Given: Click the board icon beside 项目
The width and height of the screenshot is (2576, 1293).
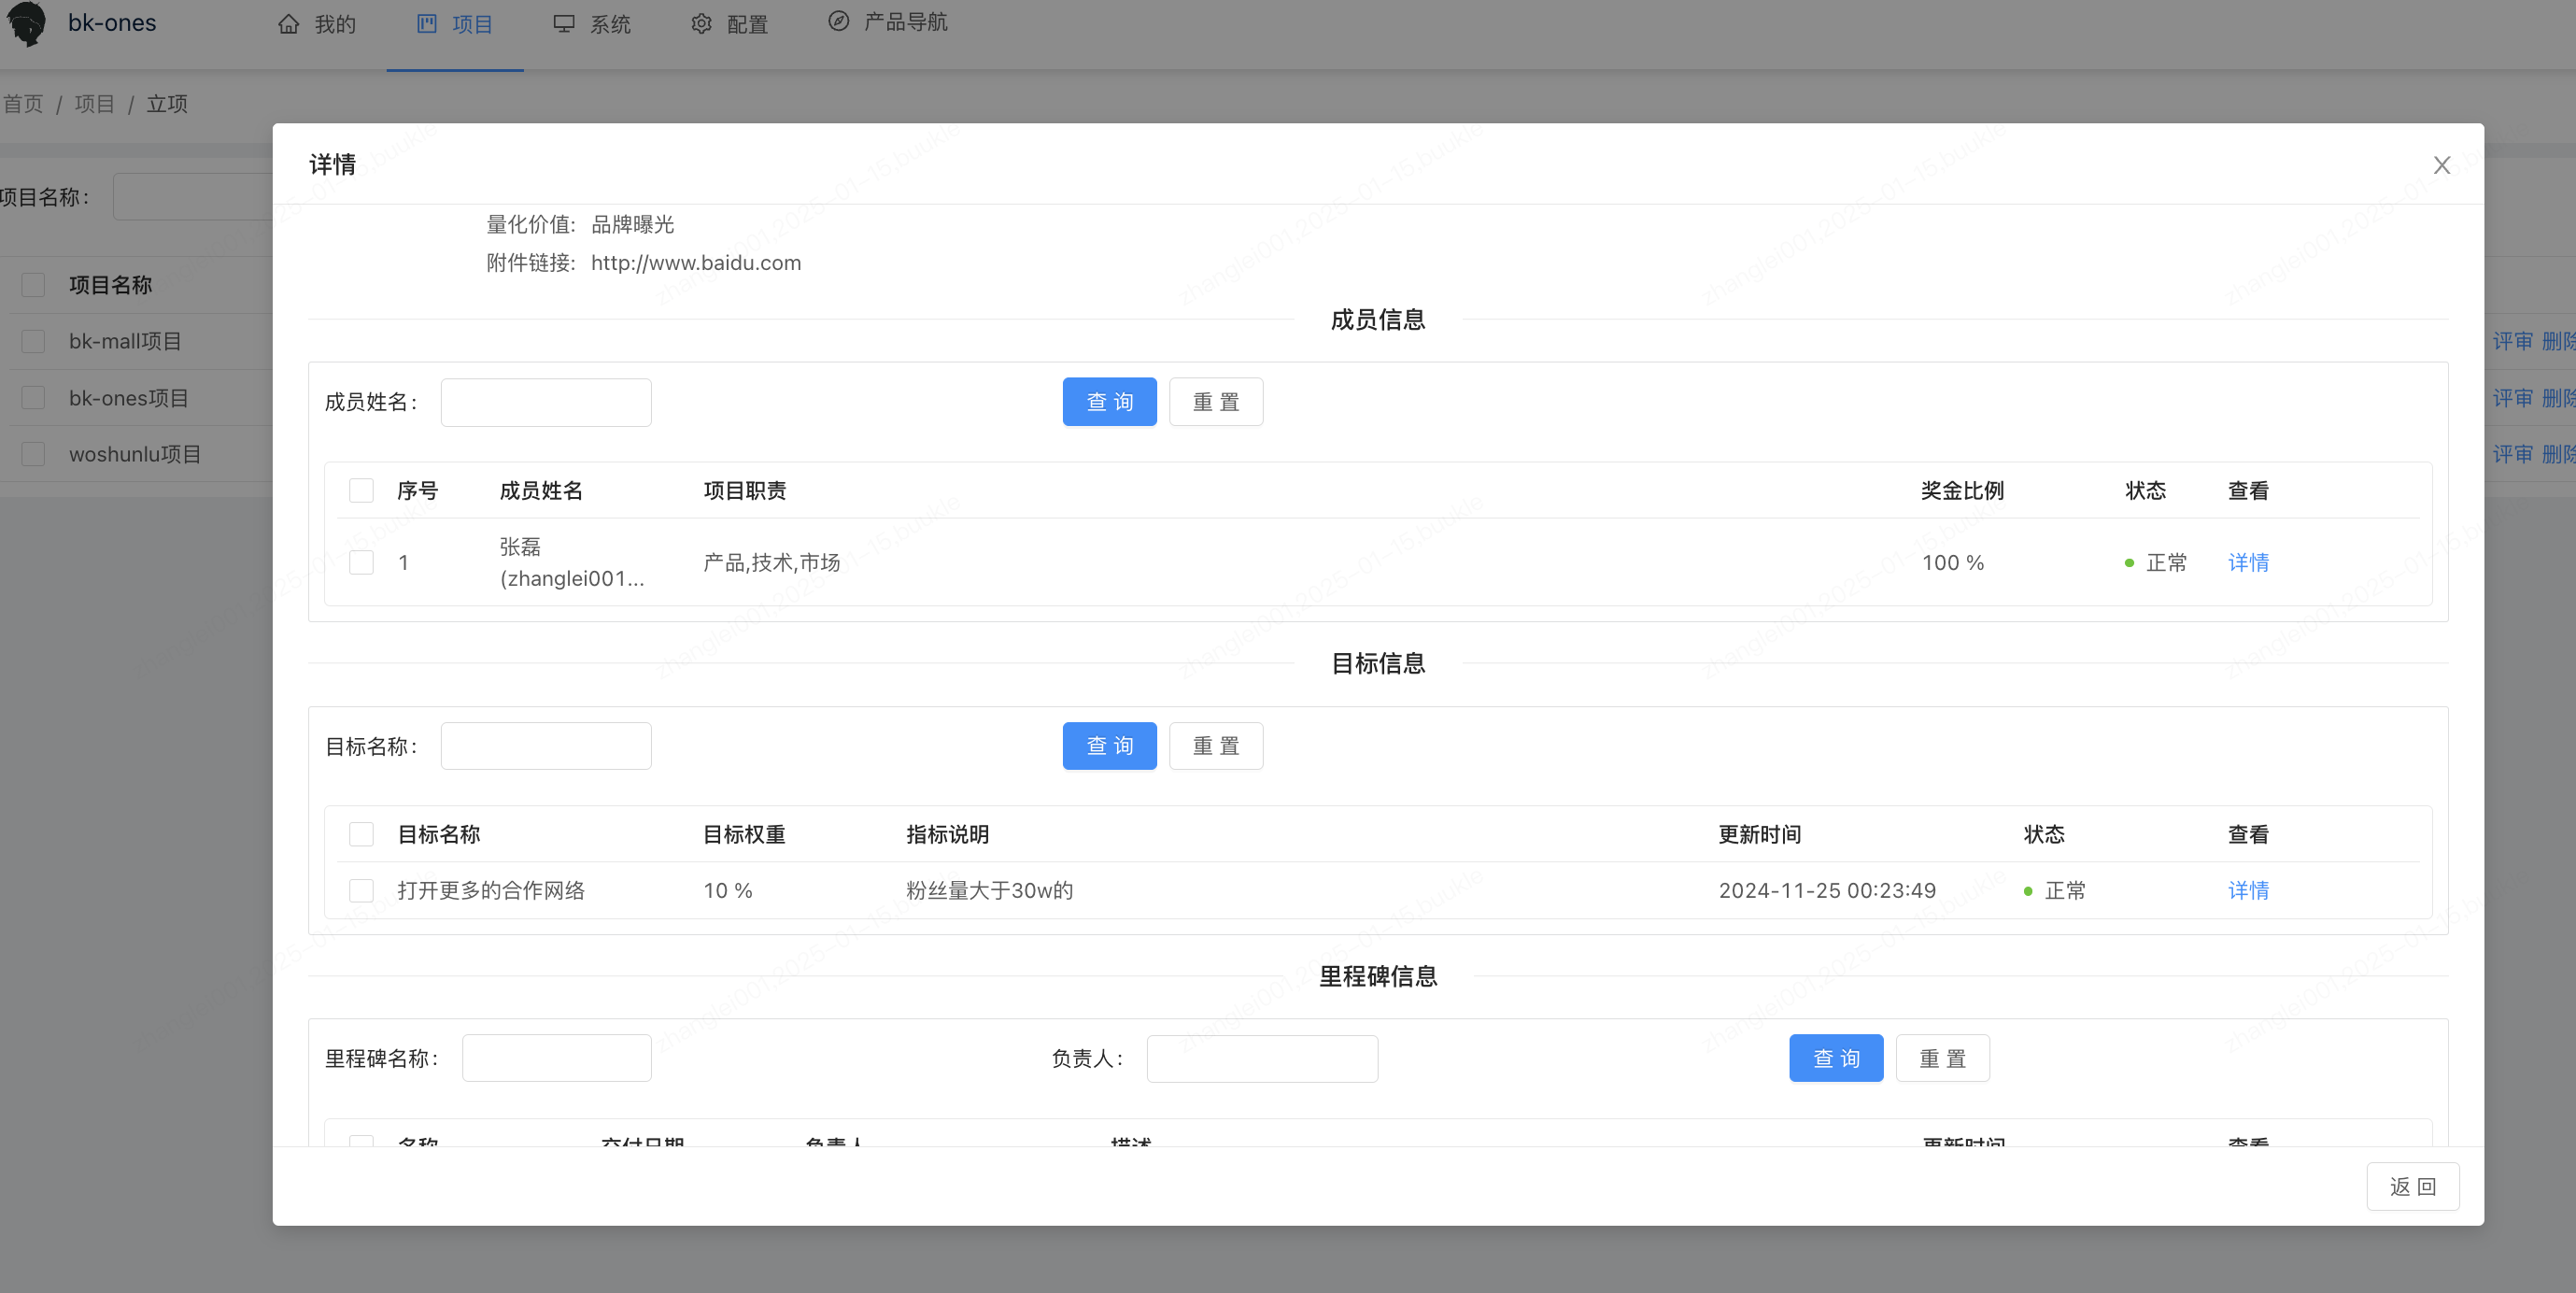Looking at the screenshot, I should (427, 24).
